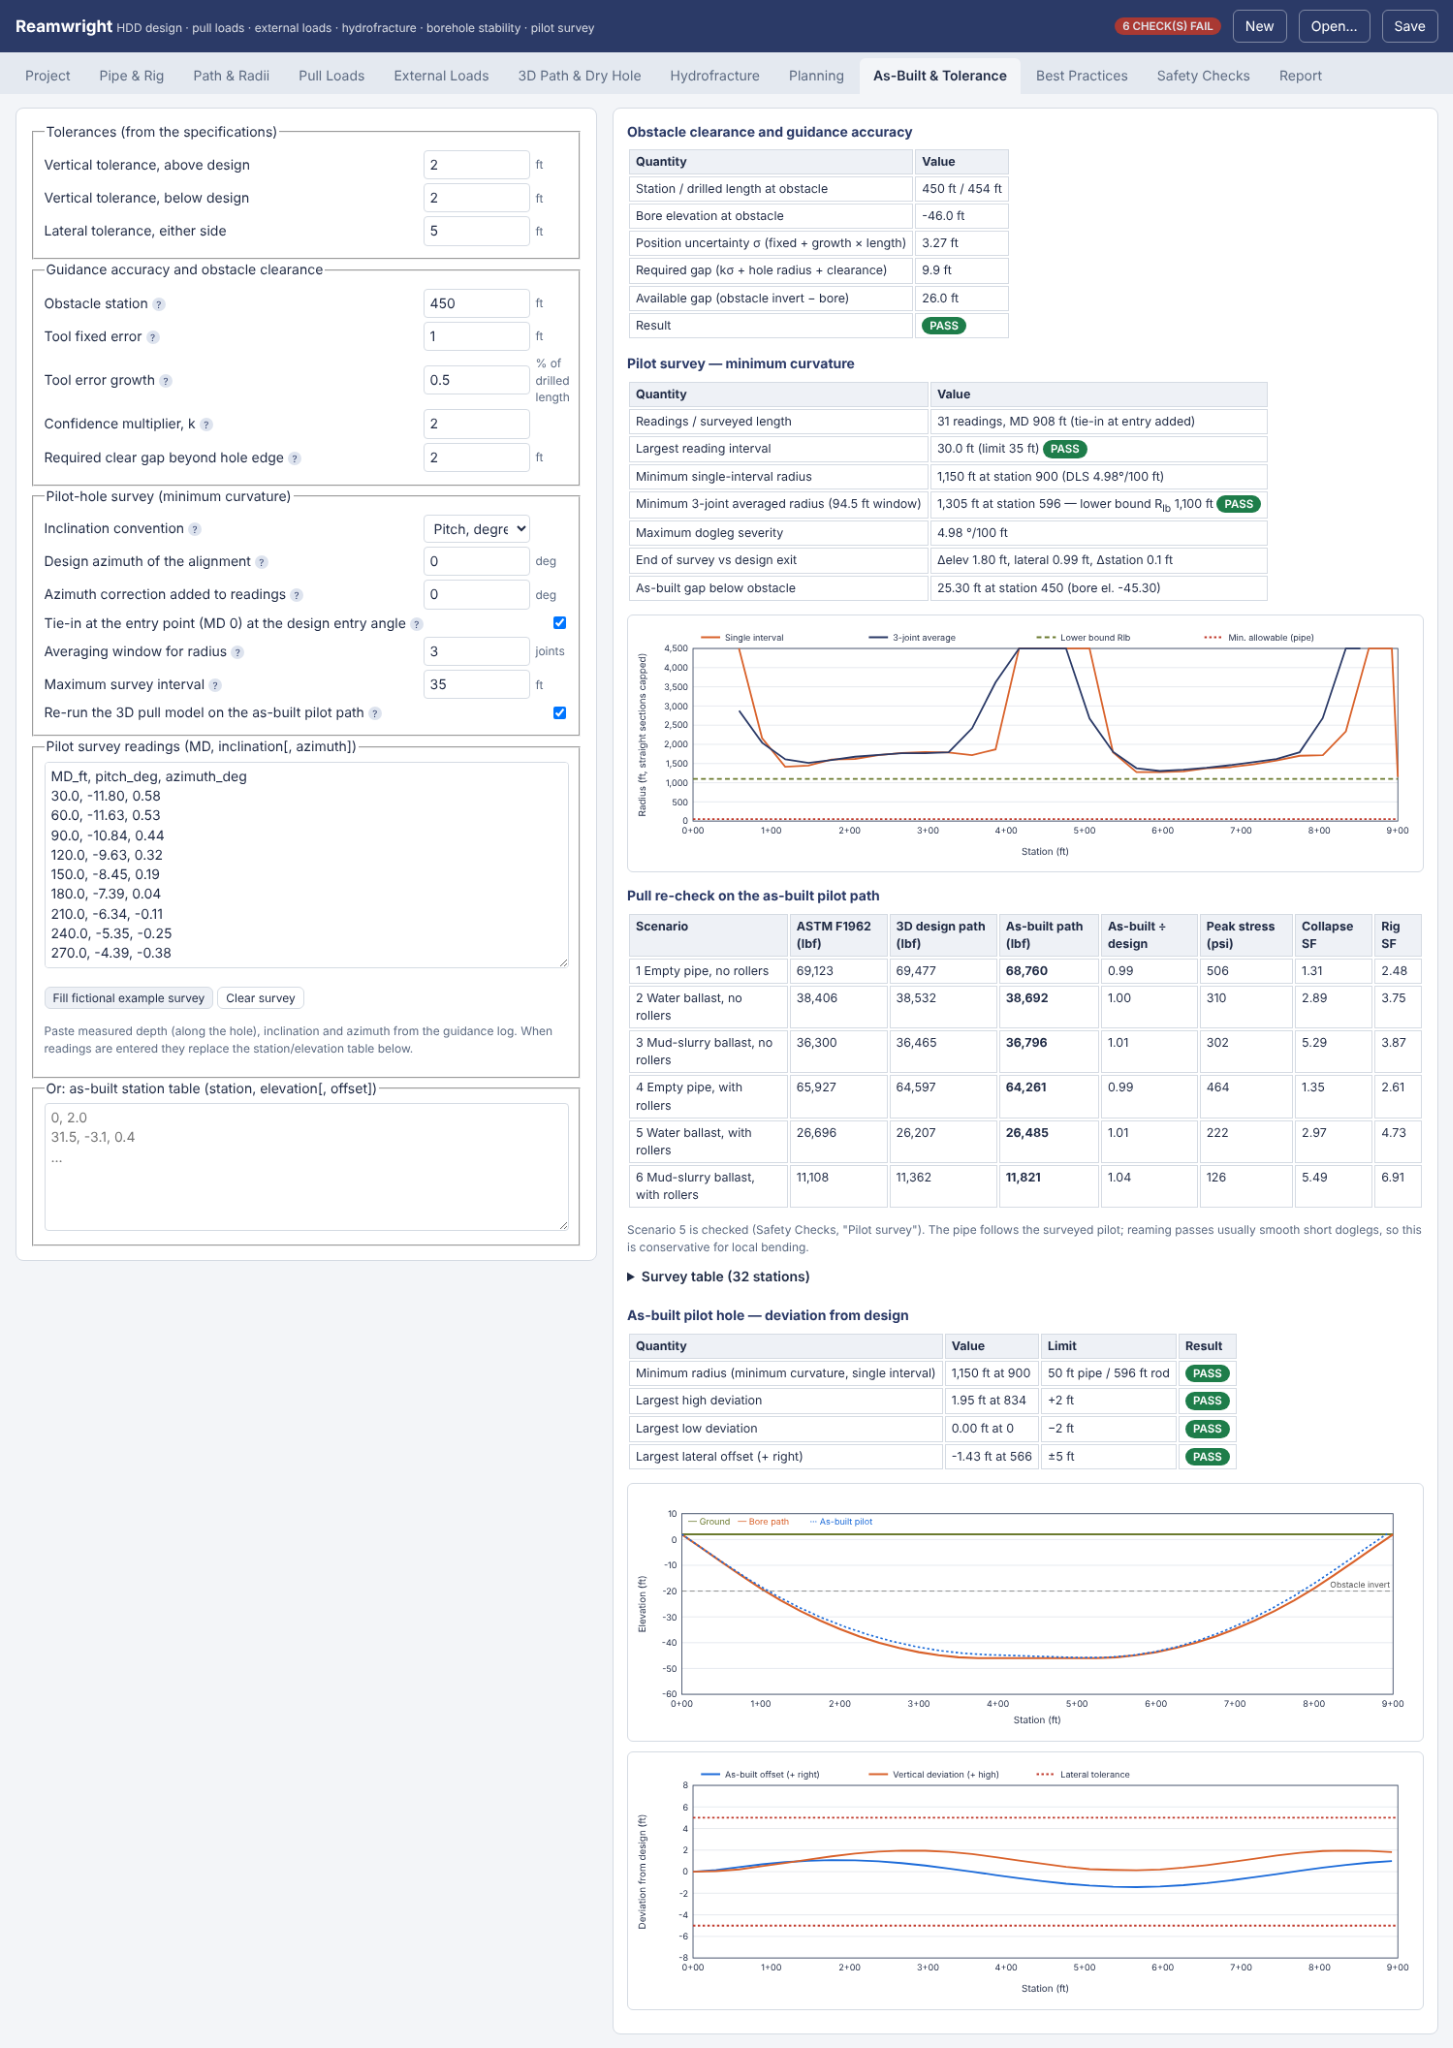Open the Pipe & Rig tab

pos(132,76)
